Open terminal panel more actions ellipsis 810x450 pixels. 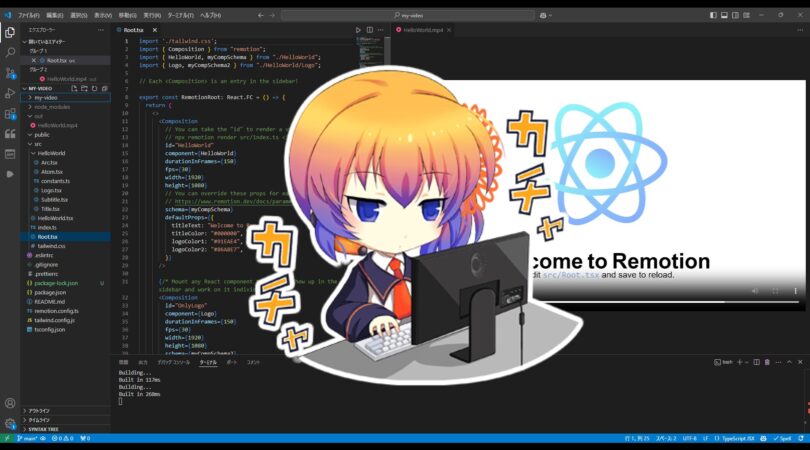[778, 362]
